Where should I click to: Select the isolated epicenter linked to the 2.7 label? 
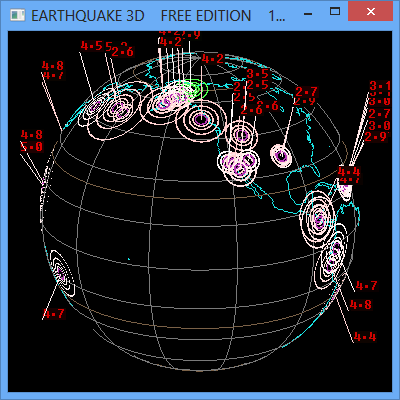pos(281,156)
